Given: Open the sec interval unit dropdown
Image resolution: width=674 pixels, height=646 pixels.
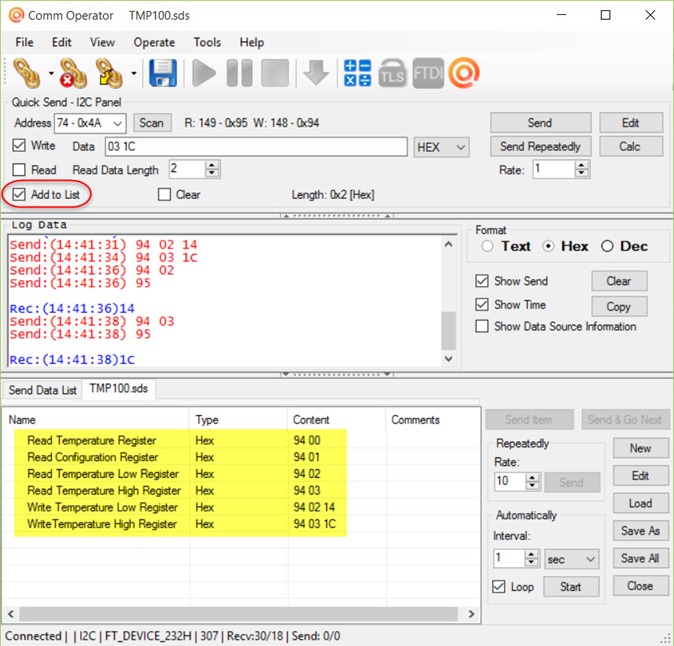Looking at the screenshot, I should pos(572,559).
